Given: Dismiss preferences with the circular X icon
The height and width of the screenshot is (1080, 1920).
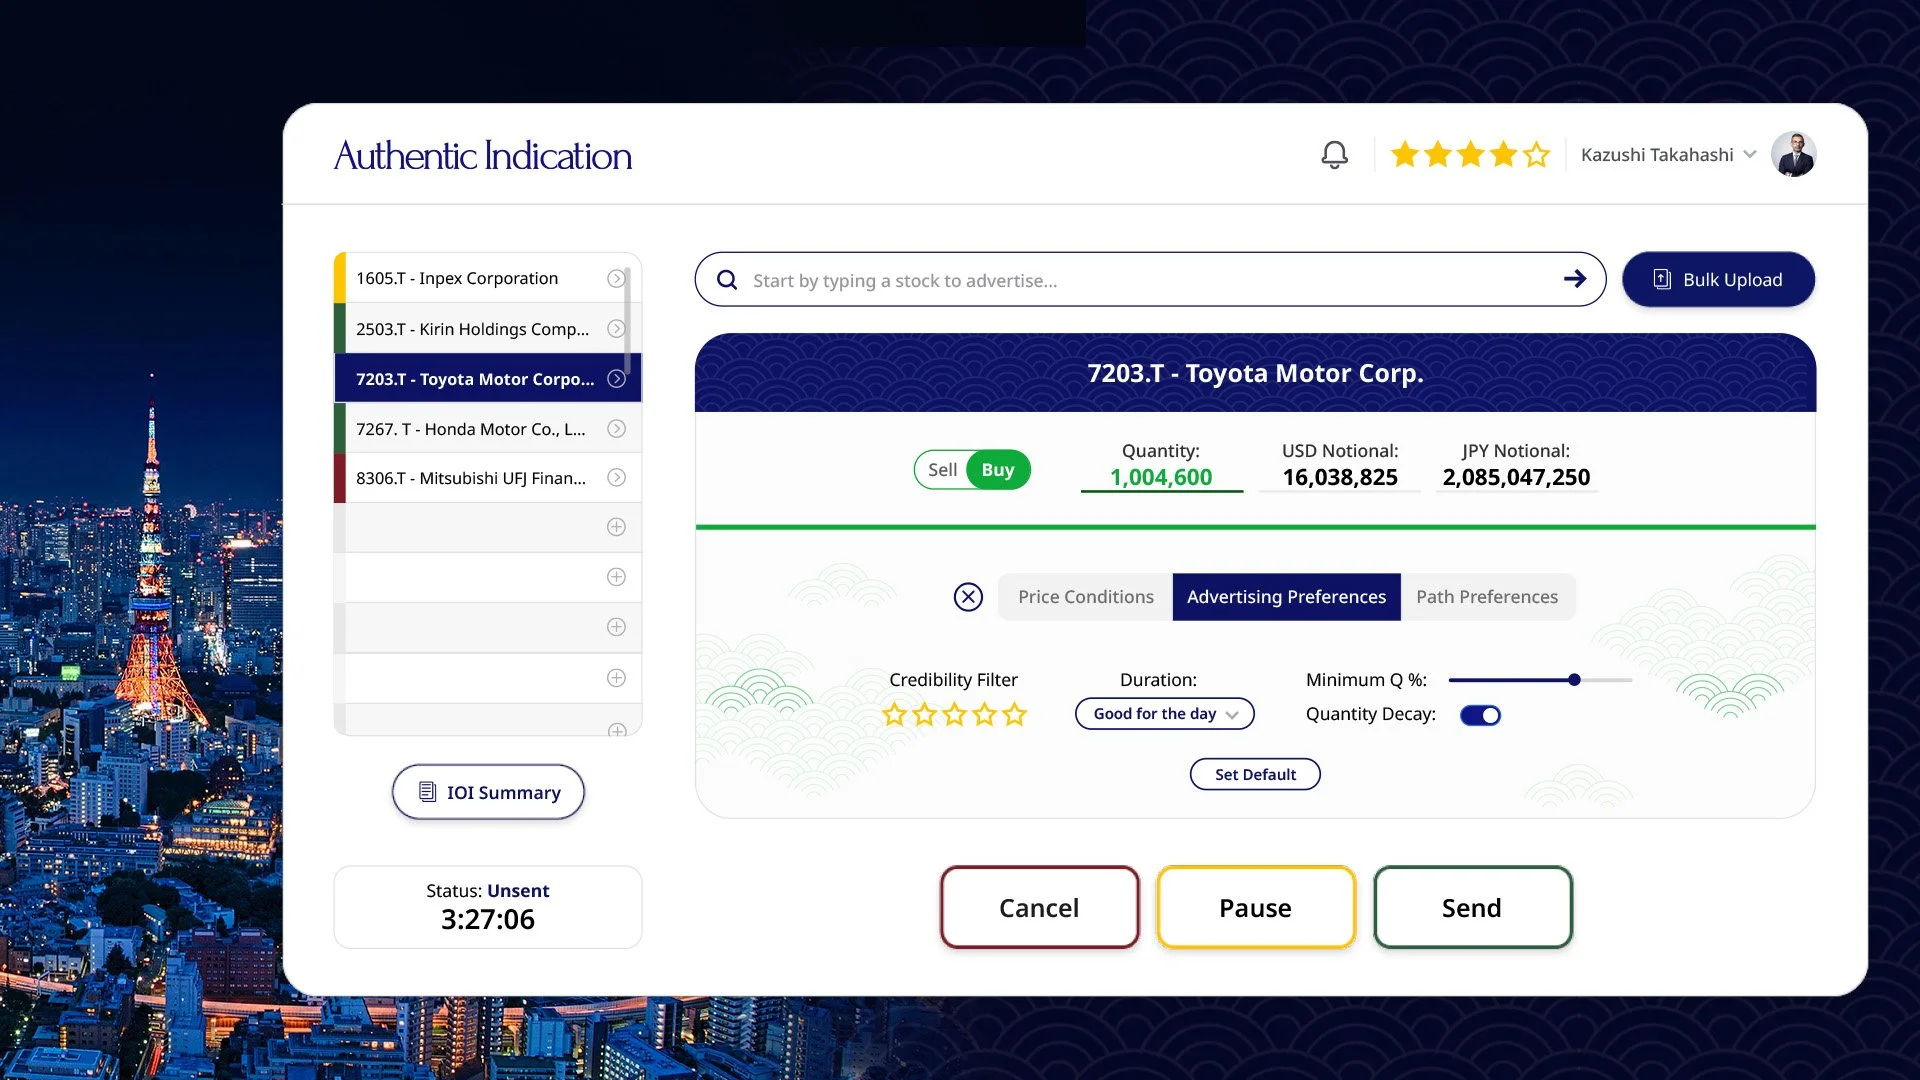Looking at the screenshot, I should pyautogui.click(x=968, y=597).
